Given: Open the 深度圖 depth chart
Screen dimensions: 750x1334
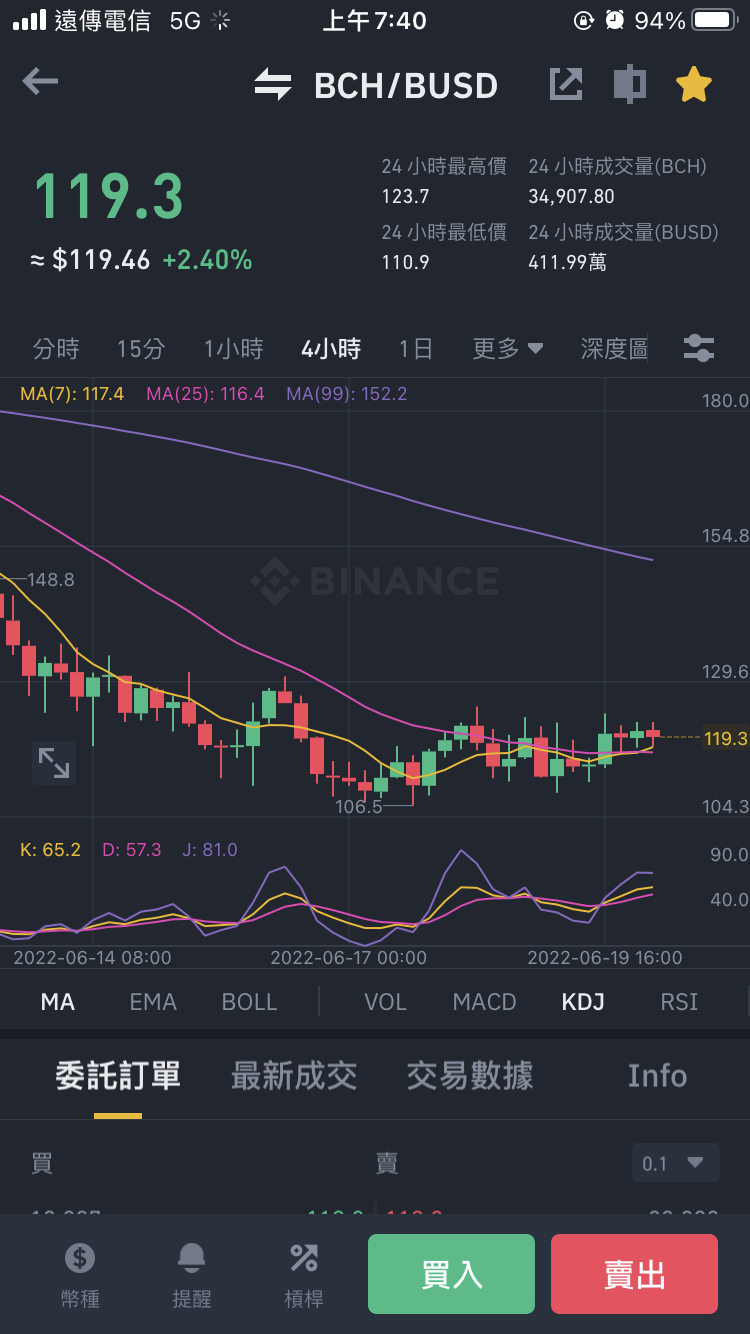Looking at the screenshot, I should pos(614,348).
